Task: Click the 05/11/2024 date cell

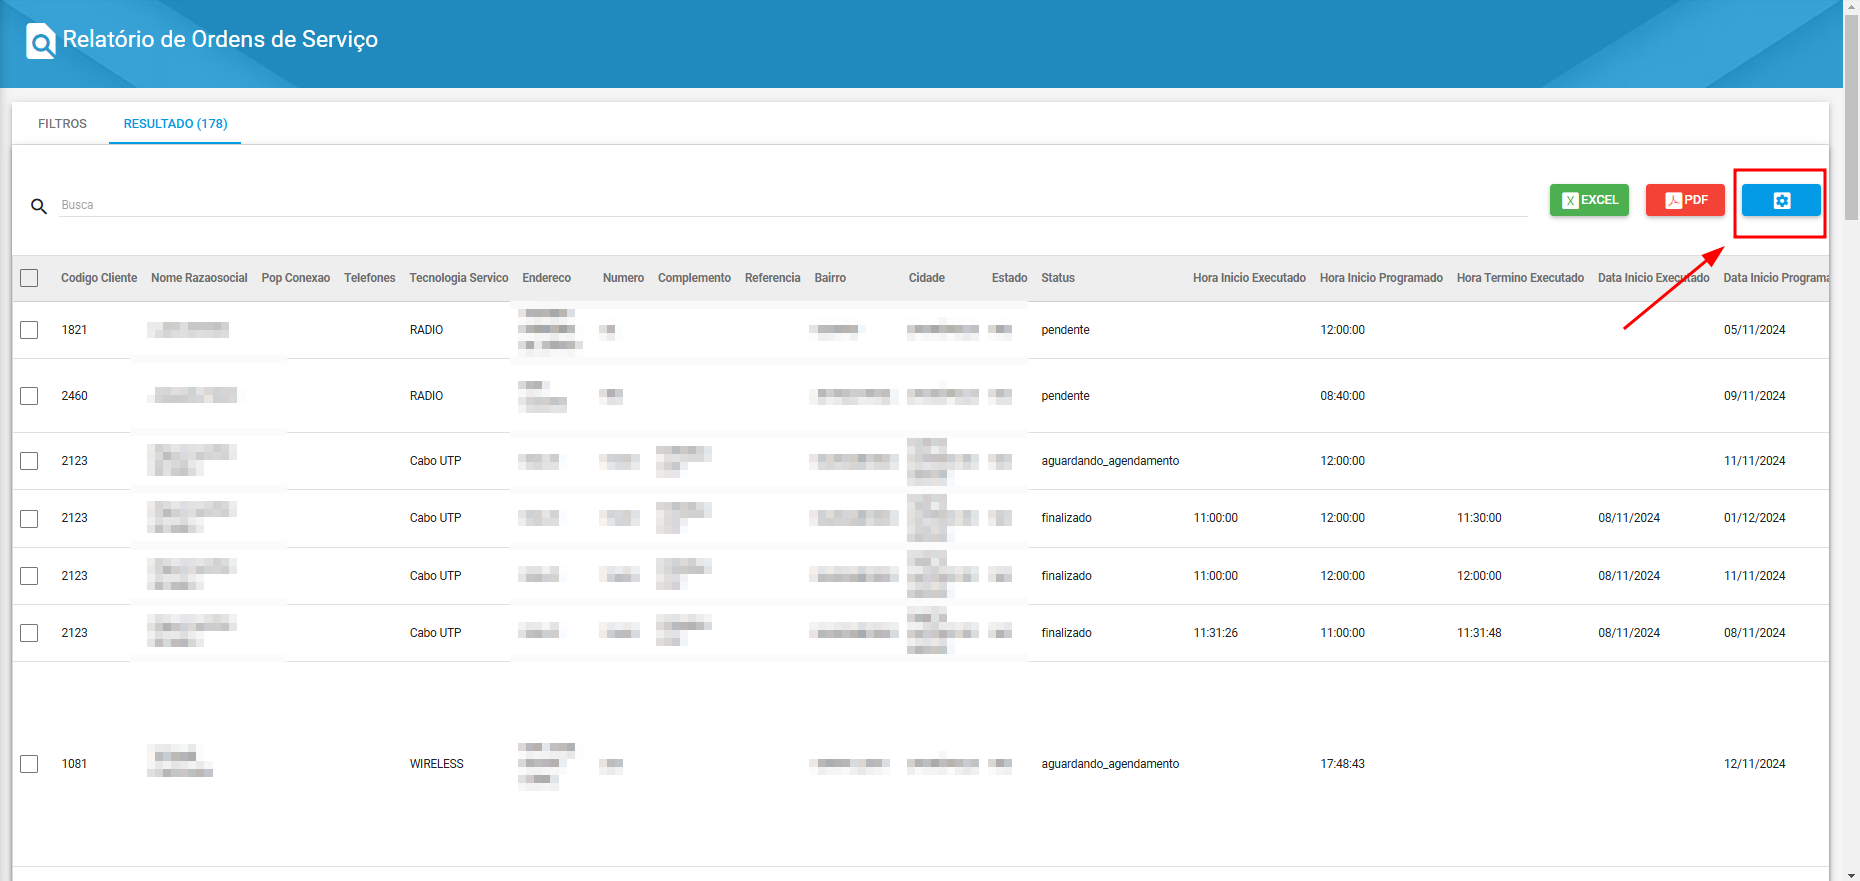Action: (x=1755, y=330)
